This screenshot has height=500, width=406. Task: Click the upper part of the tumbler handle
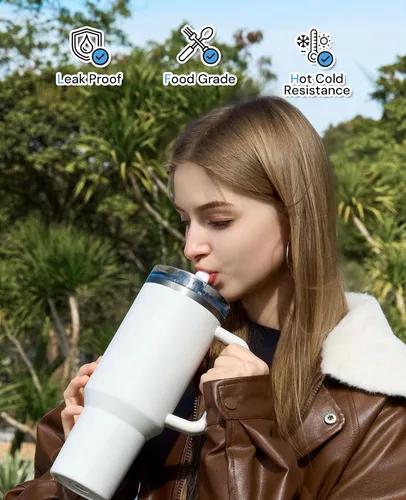pyautogui.click(x=230, y=338)
